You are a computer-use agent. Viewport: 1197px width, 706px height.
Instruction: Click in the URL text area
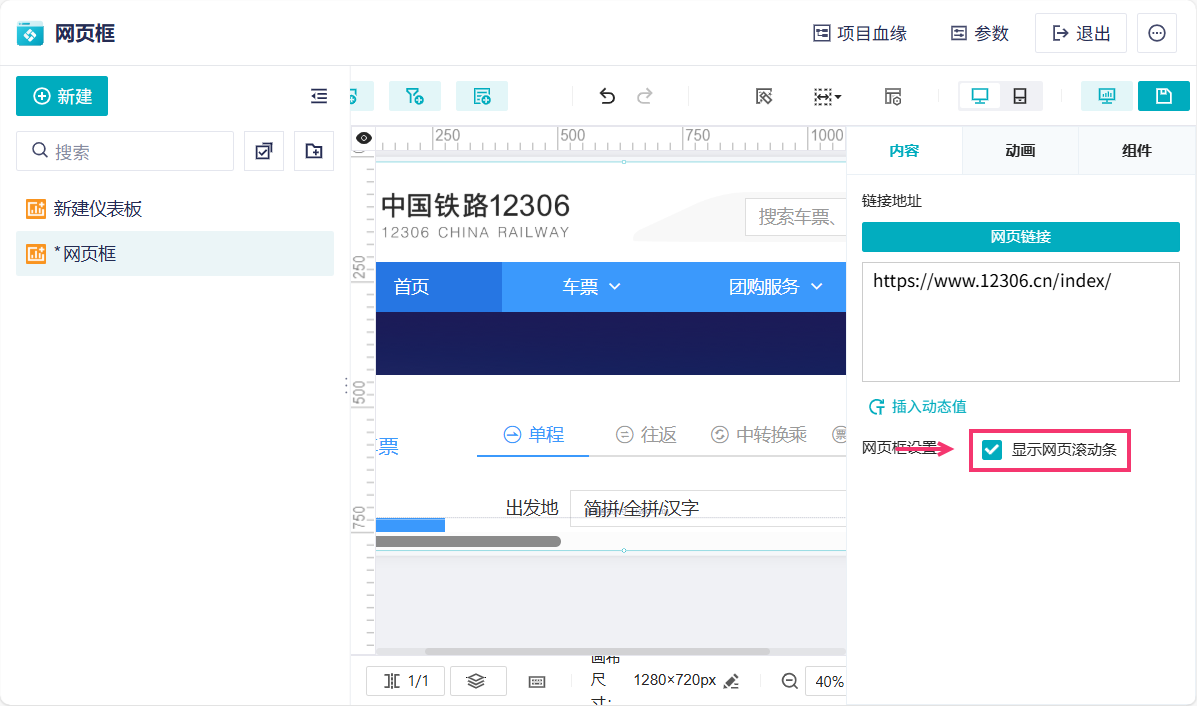pyautogui.click(x=1021, y=321)
